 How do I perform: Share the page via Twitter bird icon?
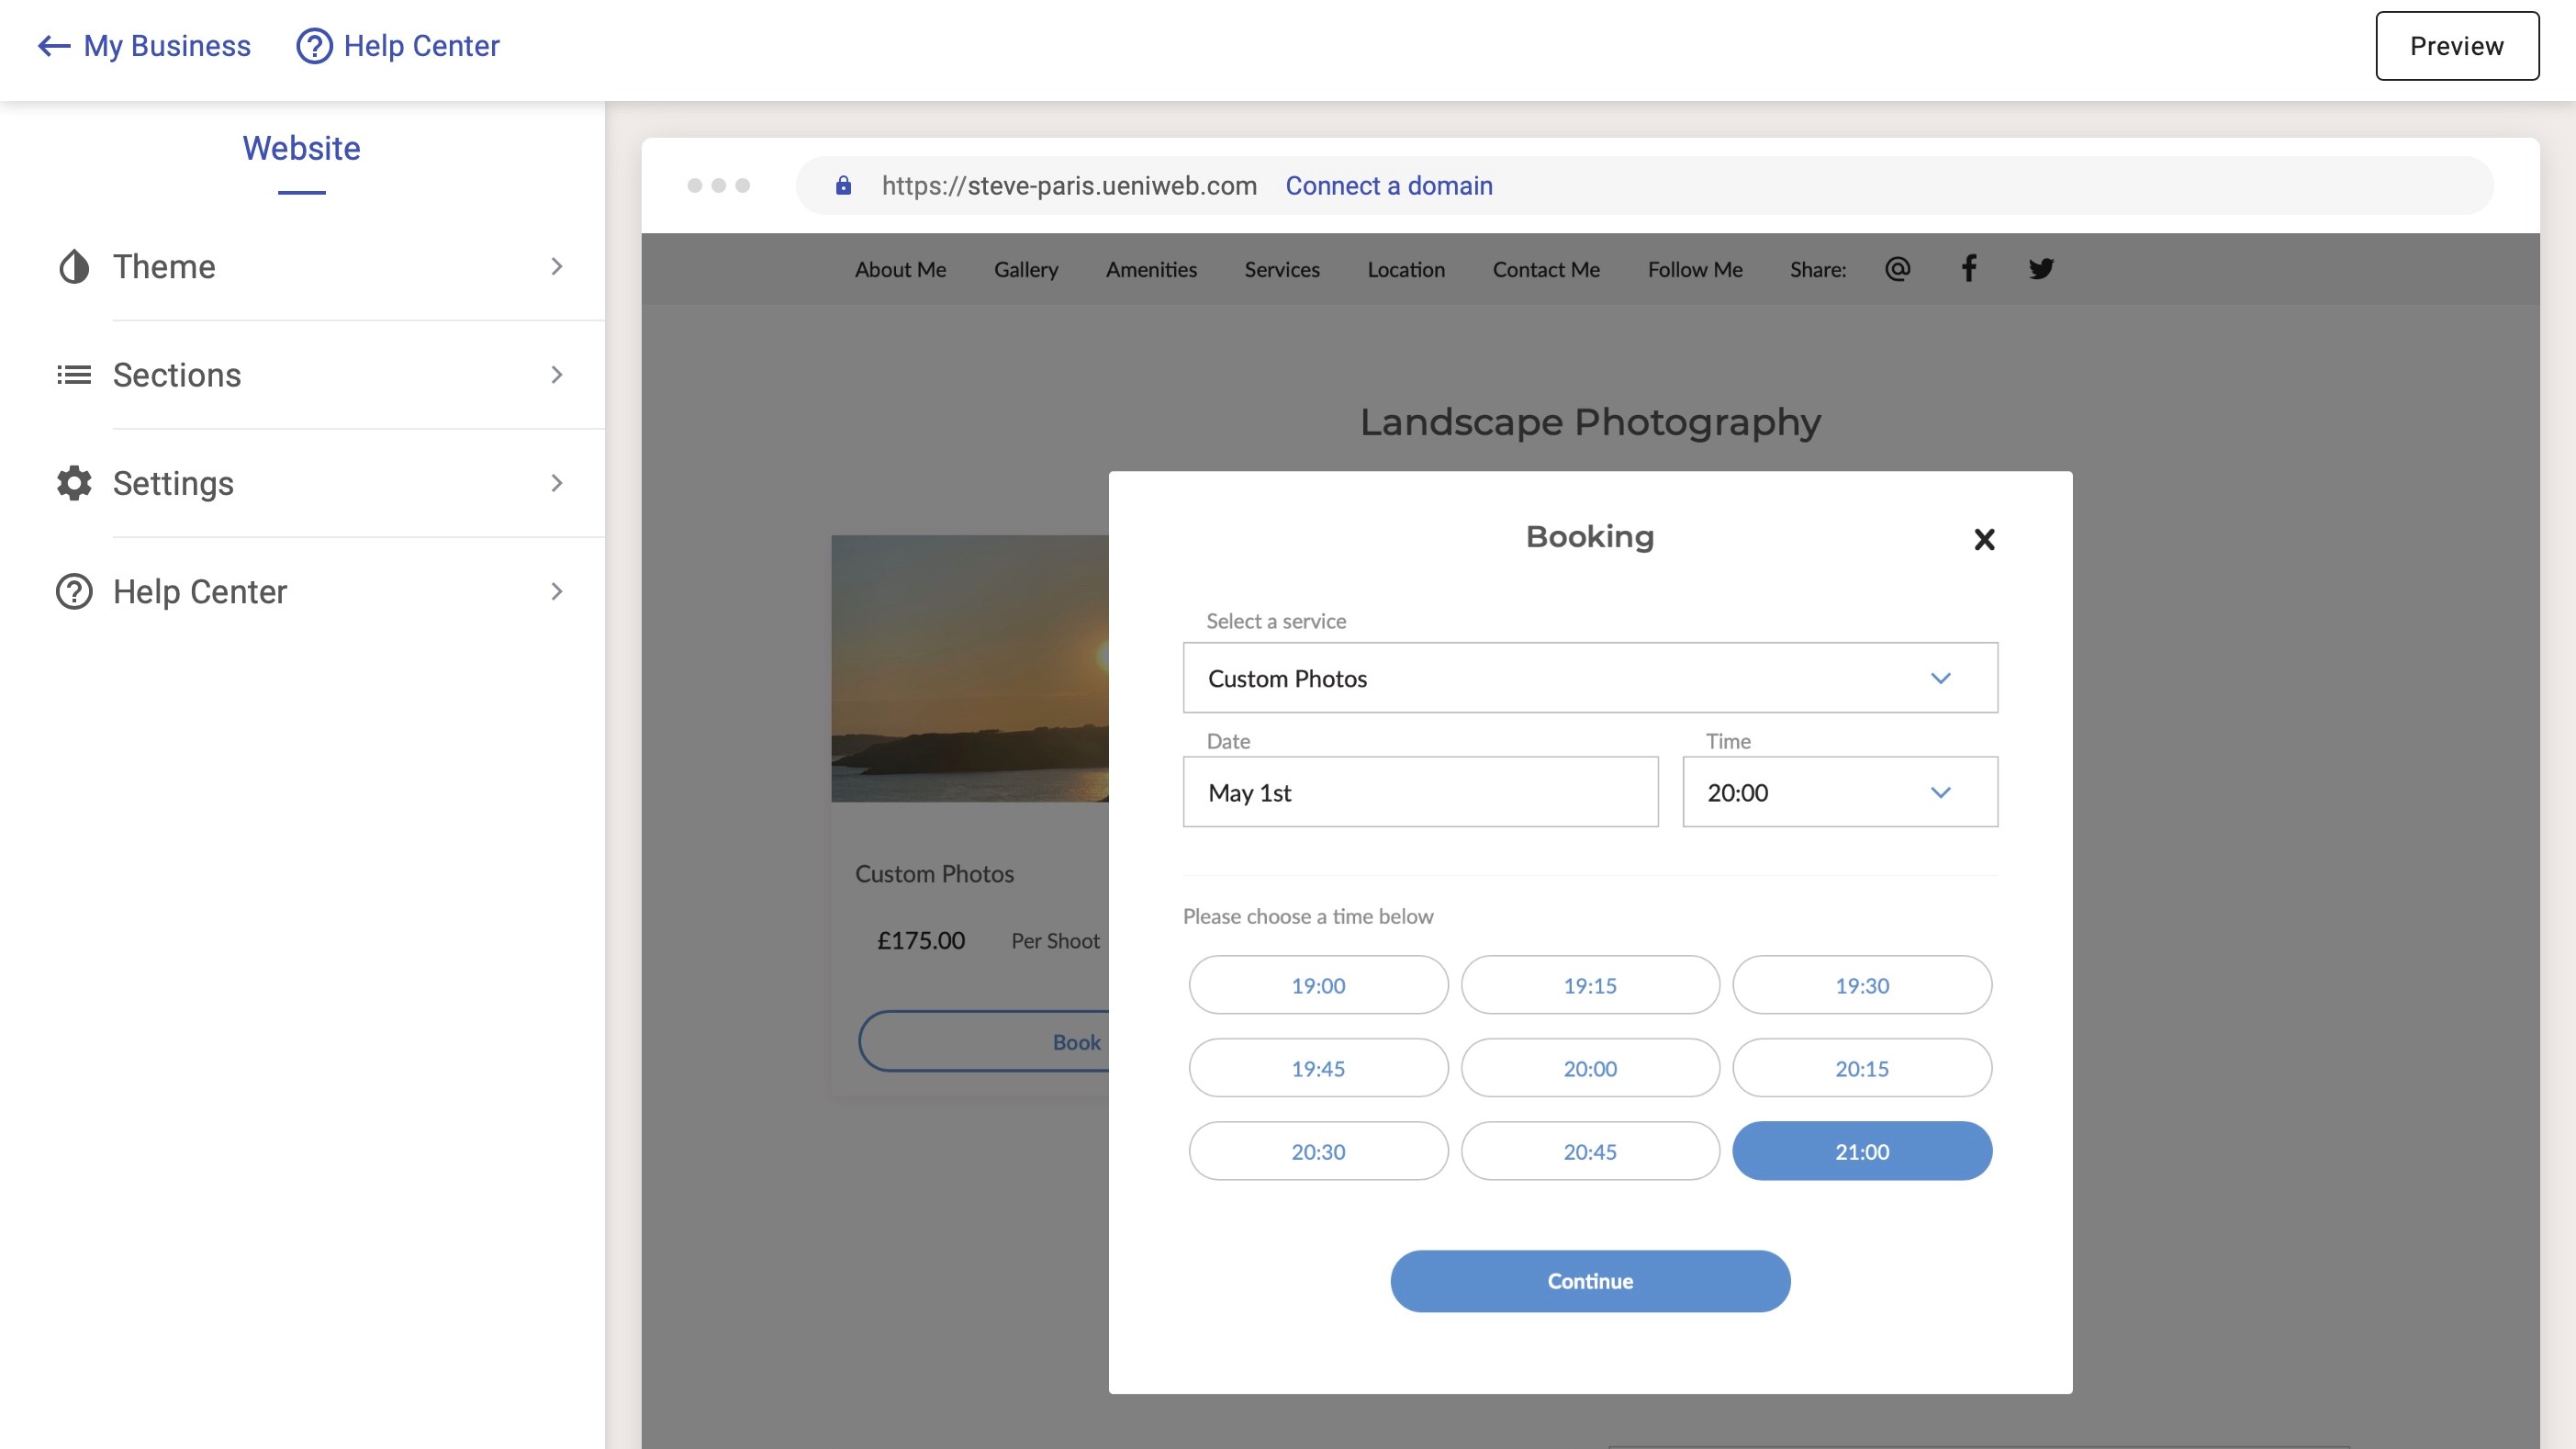pos(2041,268)
